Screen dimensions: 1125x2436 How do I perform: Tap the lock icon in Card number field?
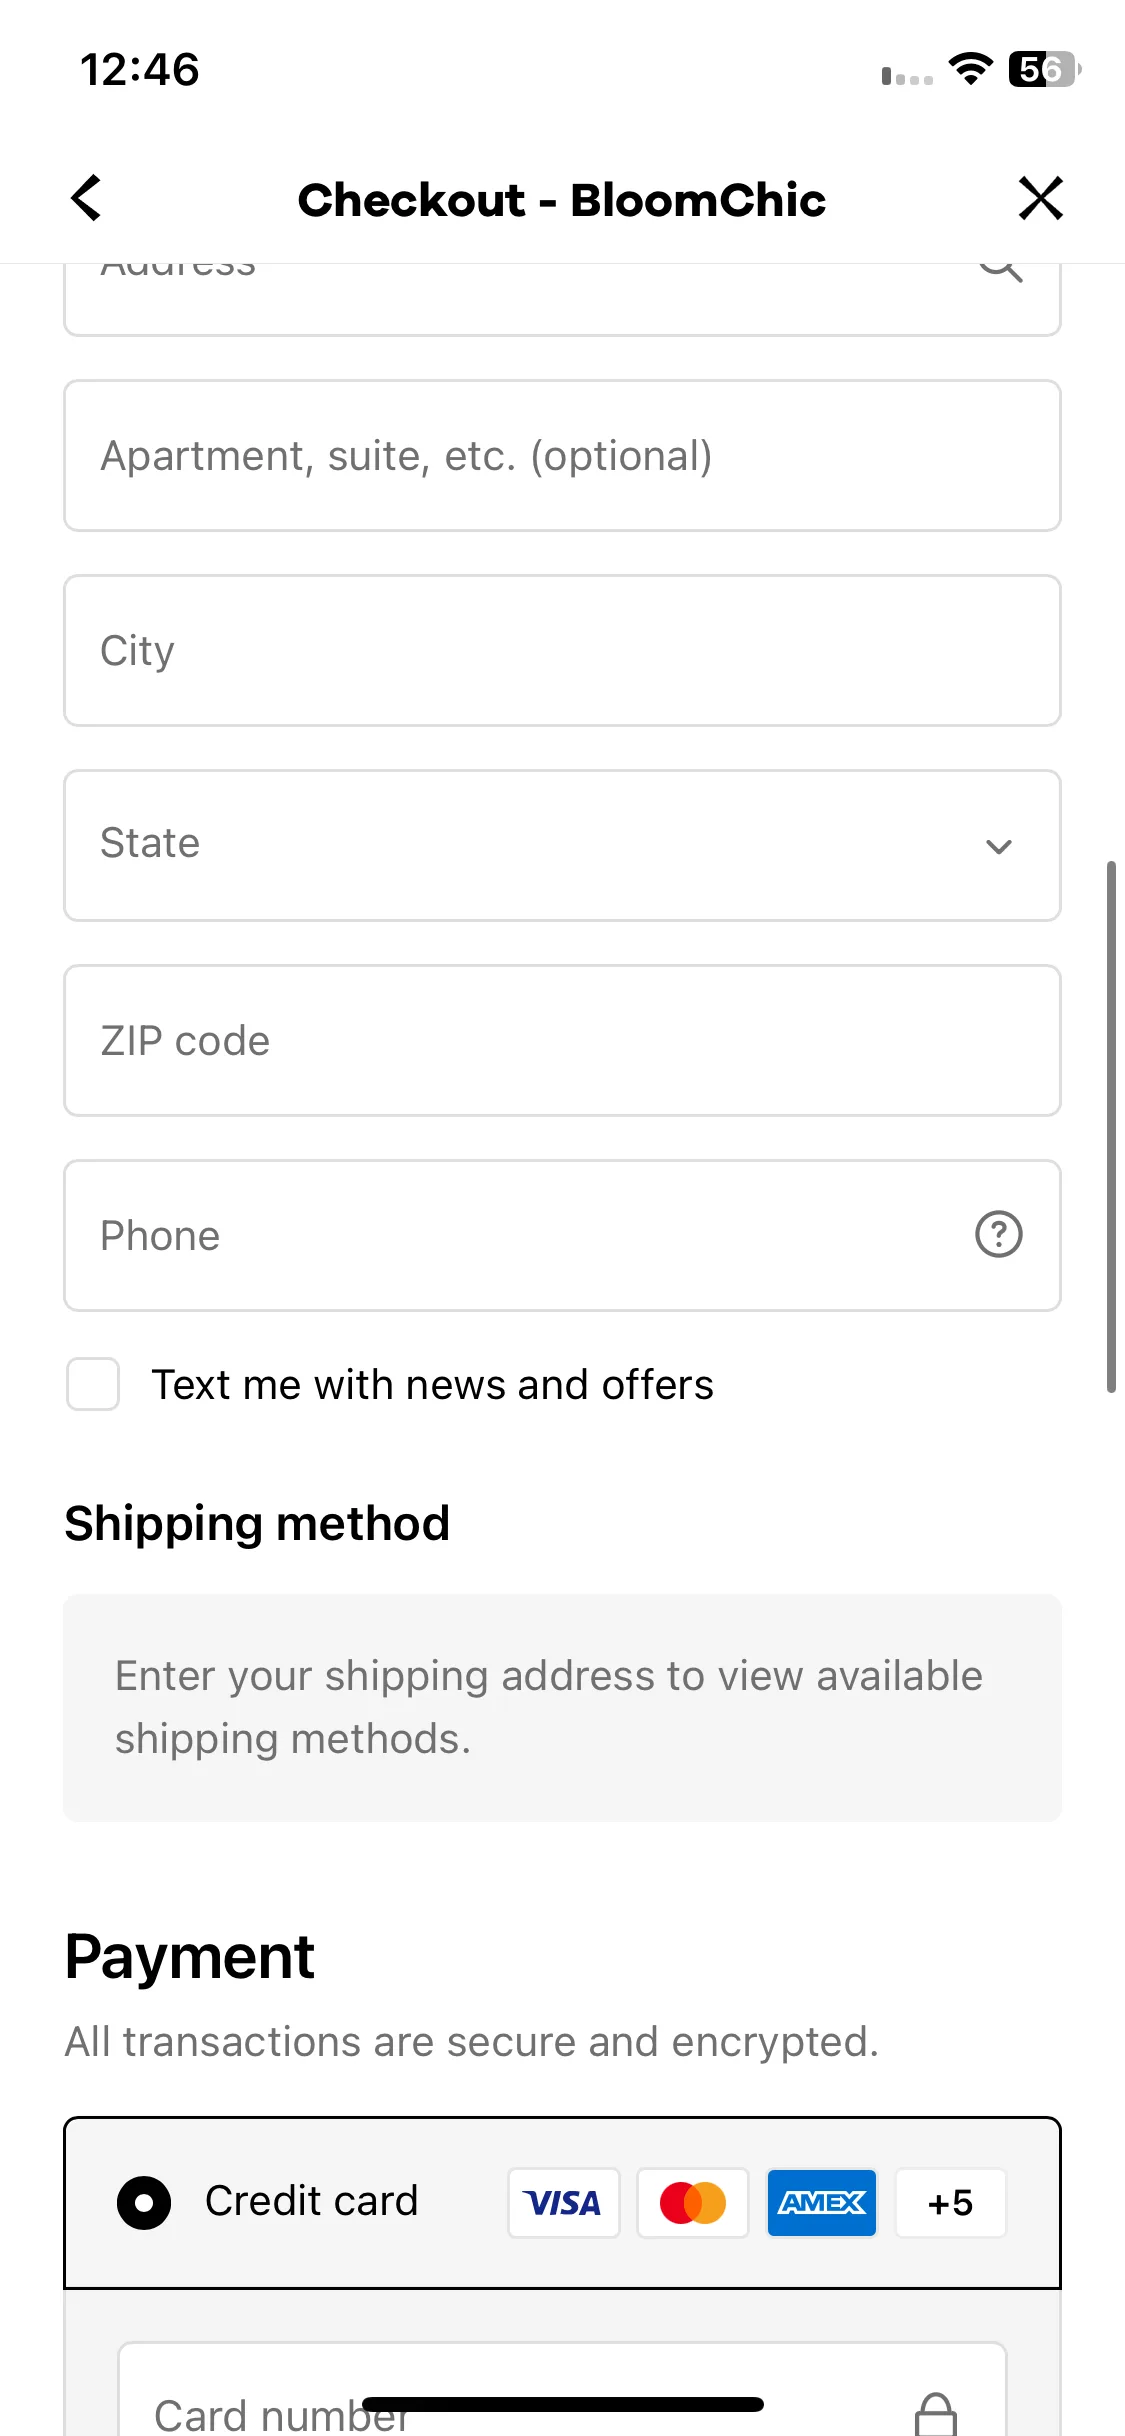click(x=936, y=2414)
